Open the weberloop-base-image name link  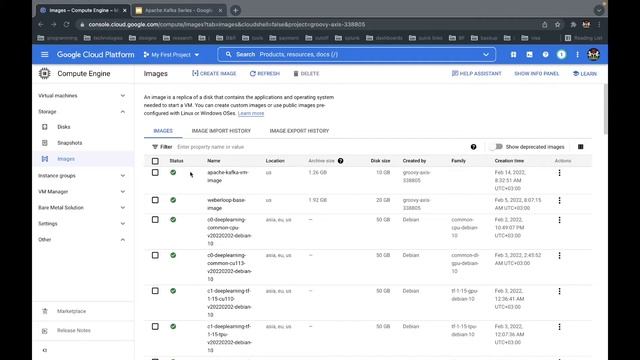tap(226, 204)
